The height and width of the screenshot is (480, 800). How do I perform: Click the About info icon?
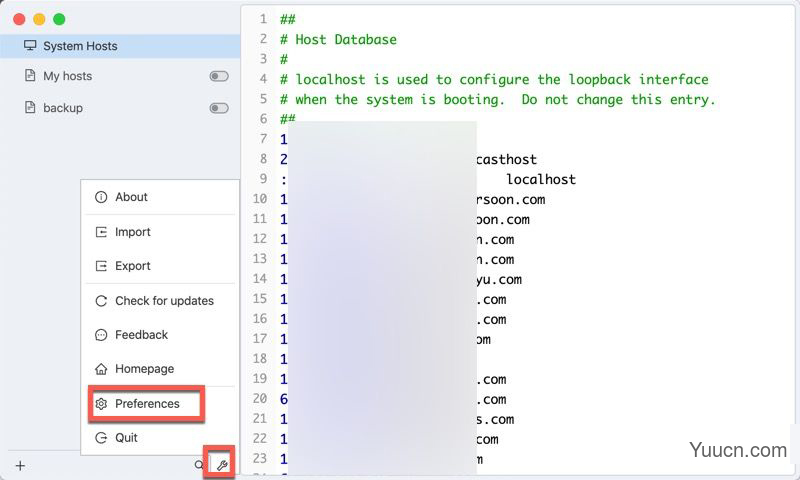(101, 197)
